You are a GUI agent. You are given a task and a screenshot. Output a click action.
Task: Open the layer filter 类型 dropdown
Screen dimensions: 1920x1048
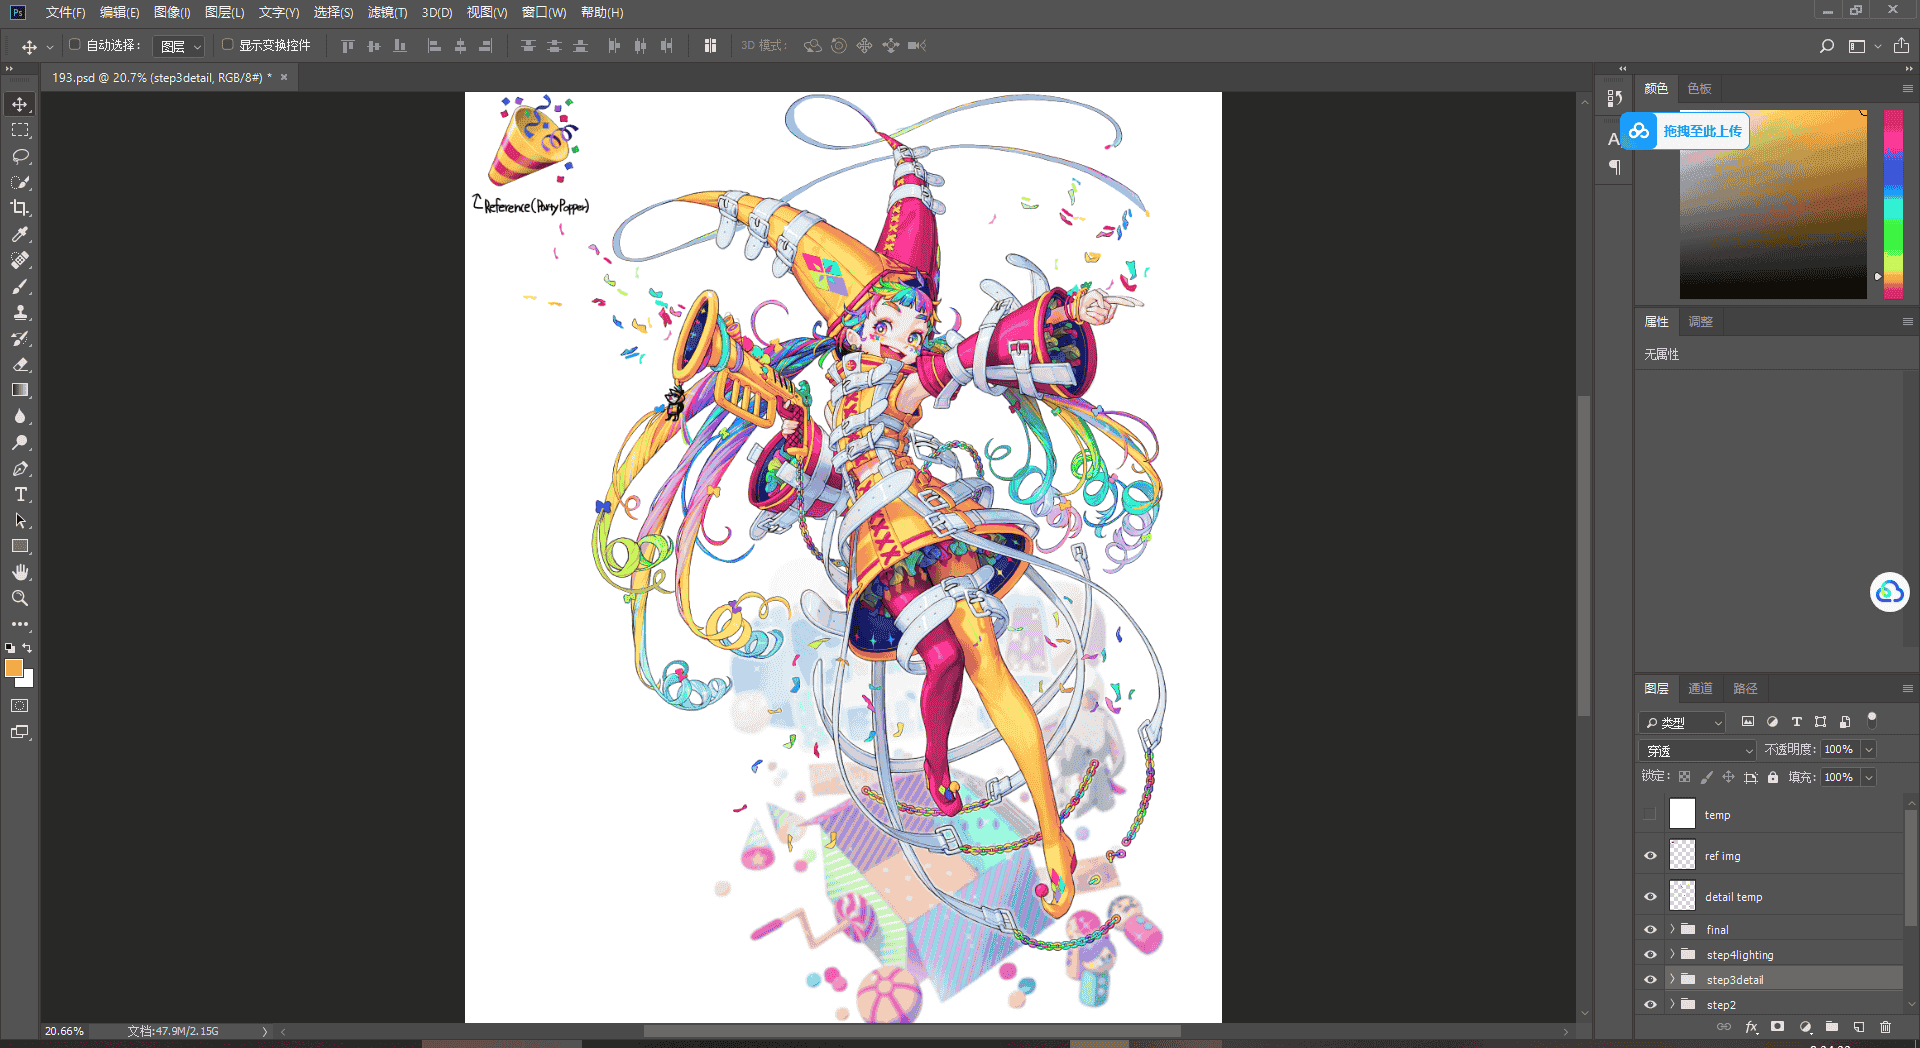(1683, 722)
